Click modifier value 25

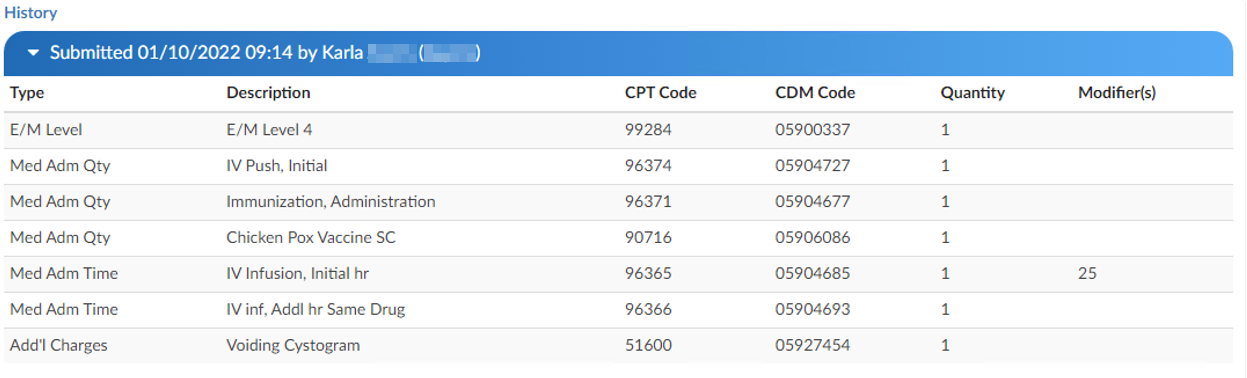coord(1087,274)
